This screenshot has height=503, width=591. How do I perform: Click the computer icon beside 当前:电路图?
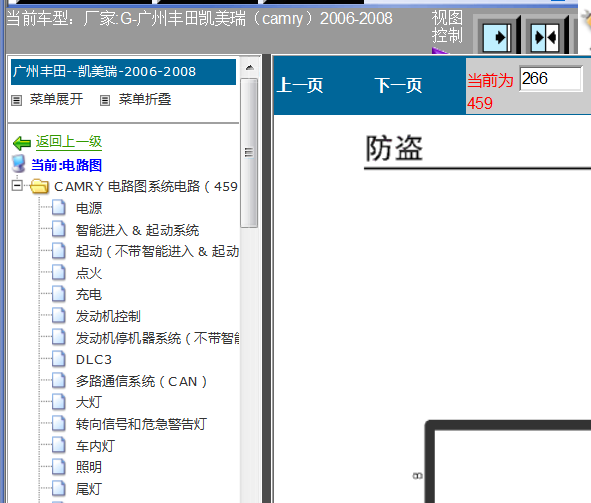pos(18,164)
